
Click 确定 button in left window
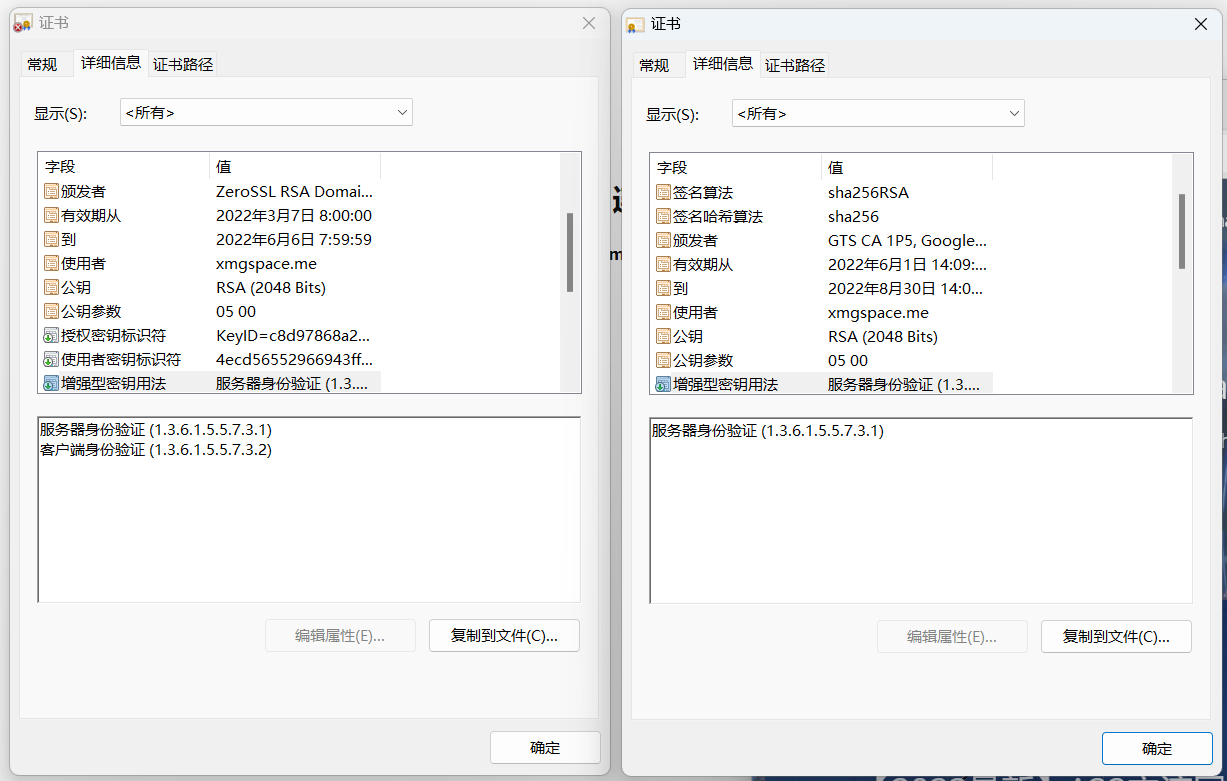pos(545,747)
